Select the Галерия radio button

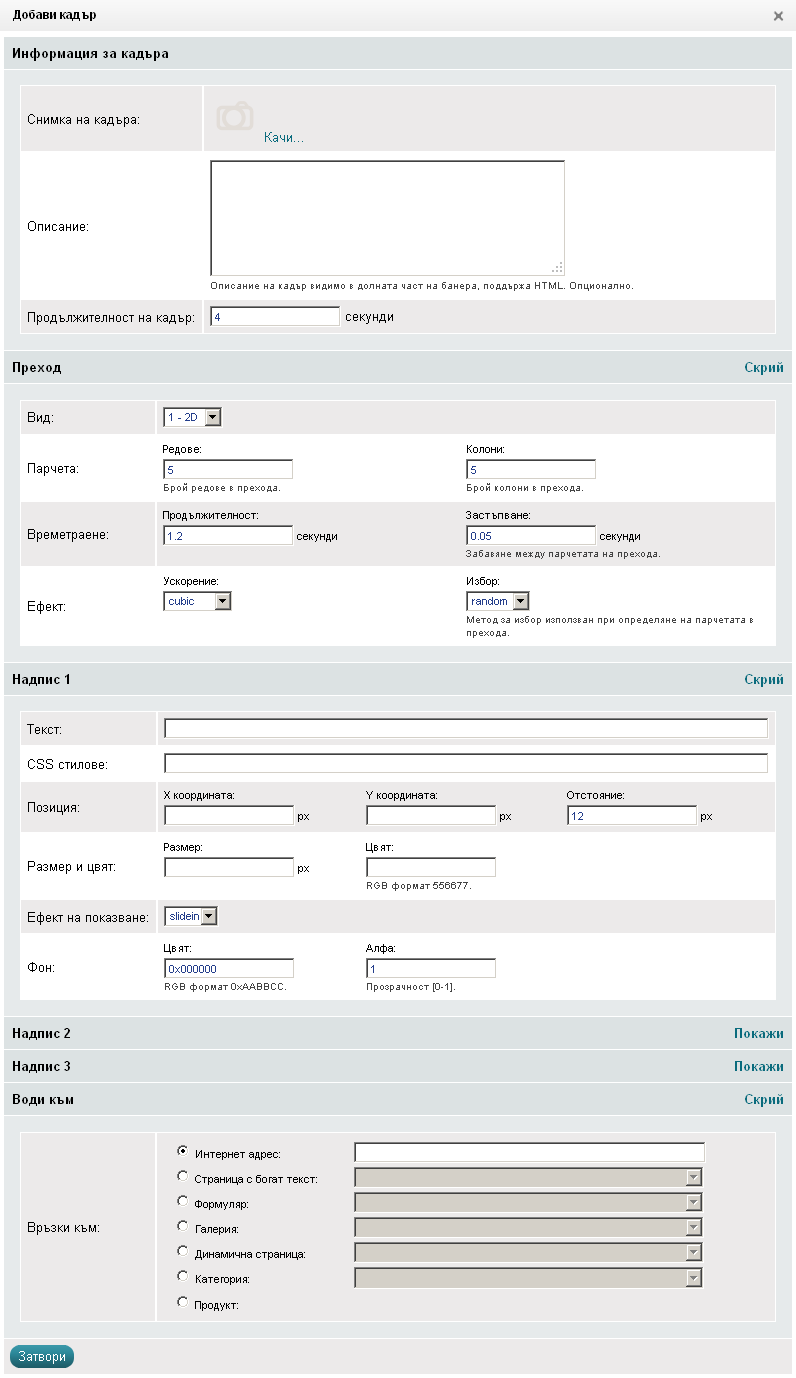[x=182, y=1226]
